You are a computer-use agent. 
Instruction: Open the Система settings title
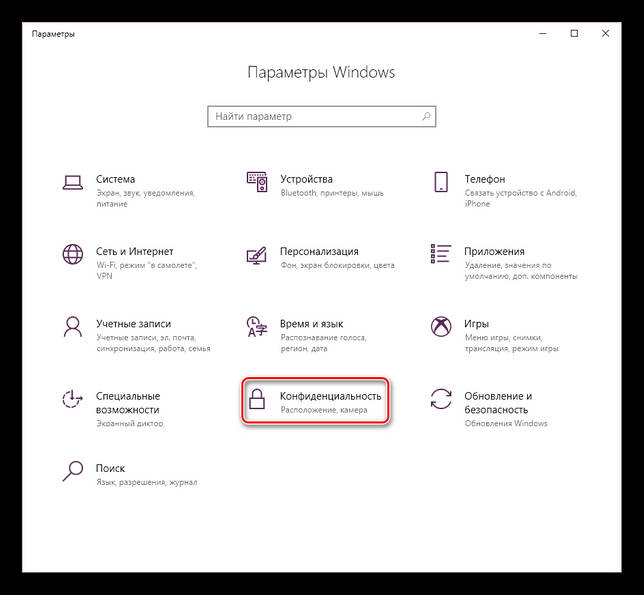coord(115,179)
